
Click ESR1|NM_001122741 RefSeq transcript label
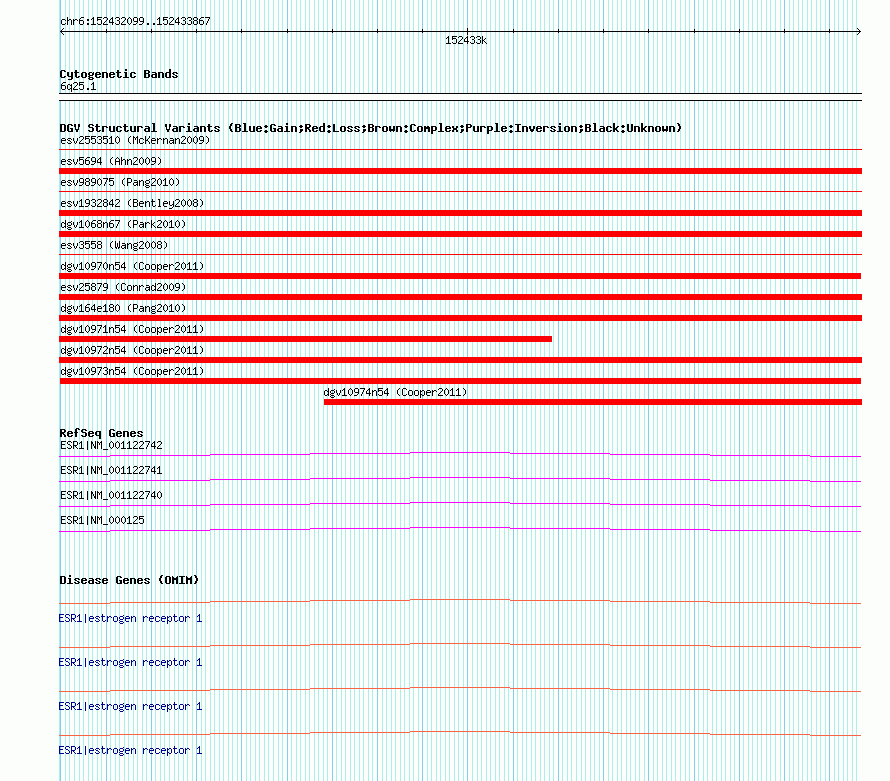tap(111, 471)
